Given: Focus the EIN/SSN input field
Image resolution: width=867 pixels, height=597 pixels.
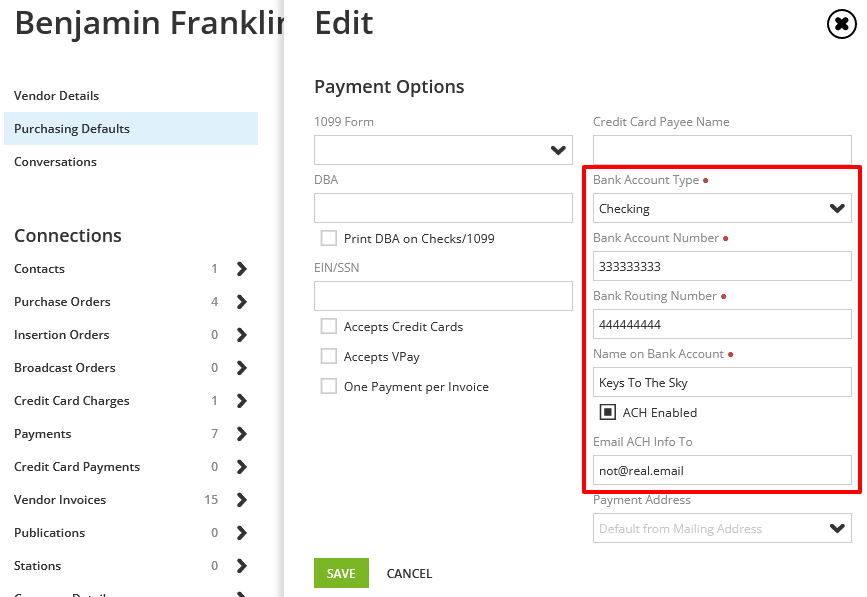Looking at the screenshot, I should click(x=443, y=296).
